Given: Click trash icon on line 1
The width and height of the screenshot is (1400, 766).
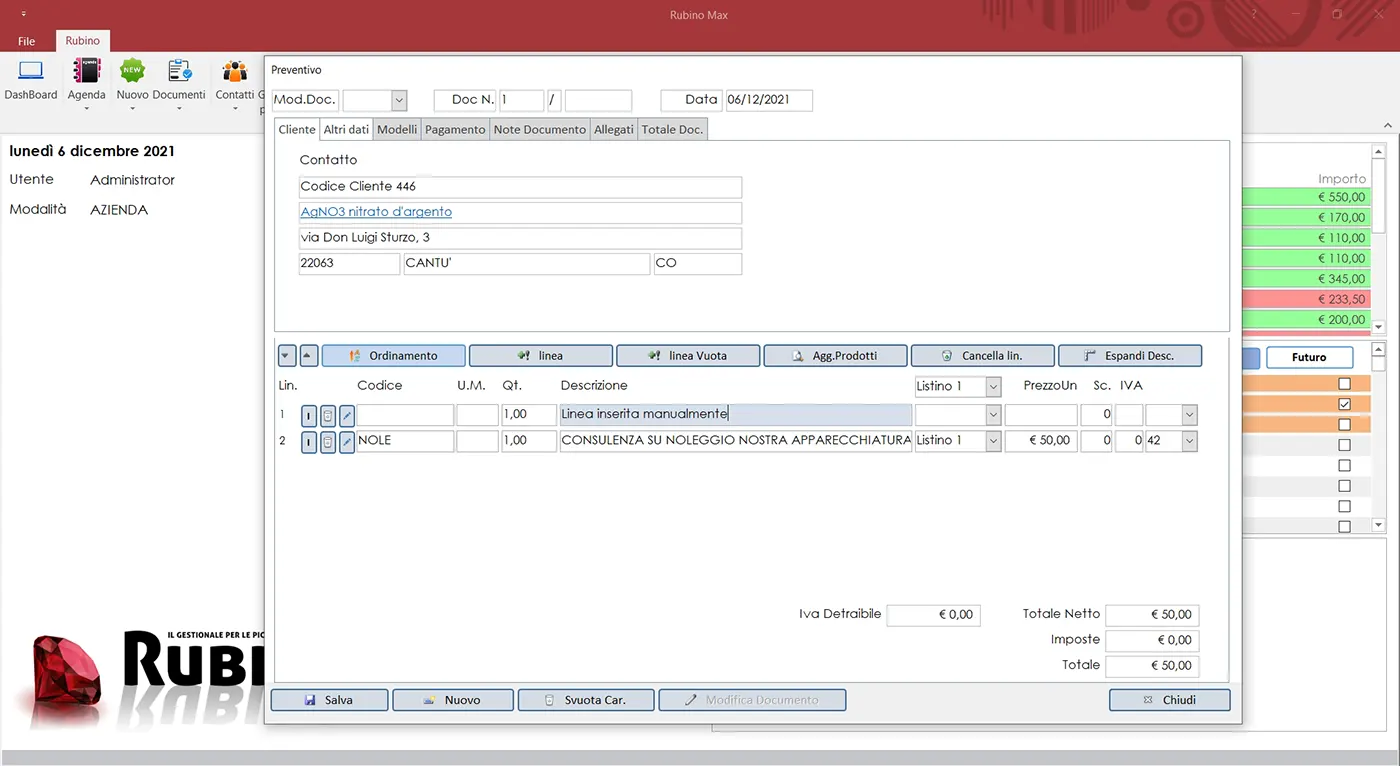Looking at the screenshot, I should click(x=328, y=415).
